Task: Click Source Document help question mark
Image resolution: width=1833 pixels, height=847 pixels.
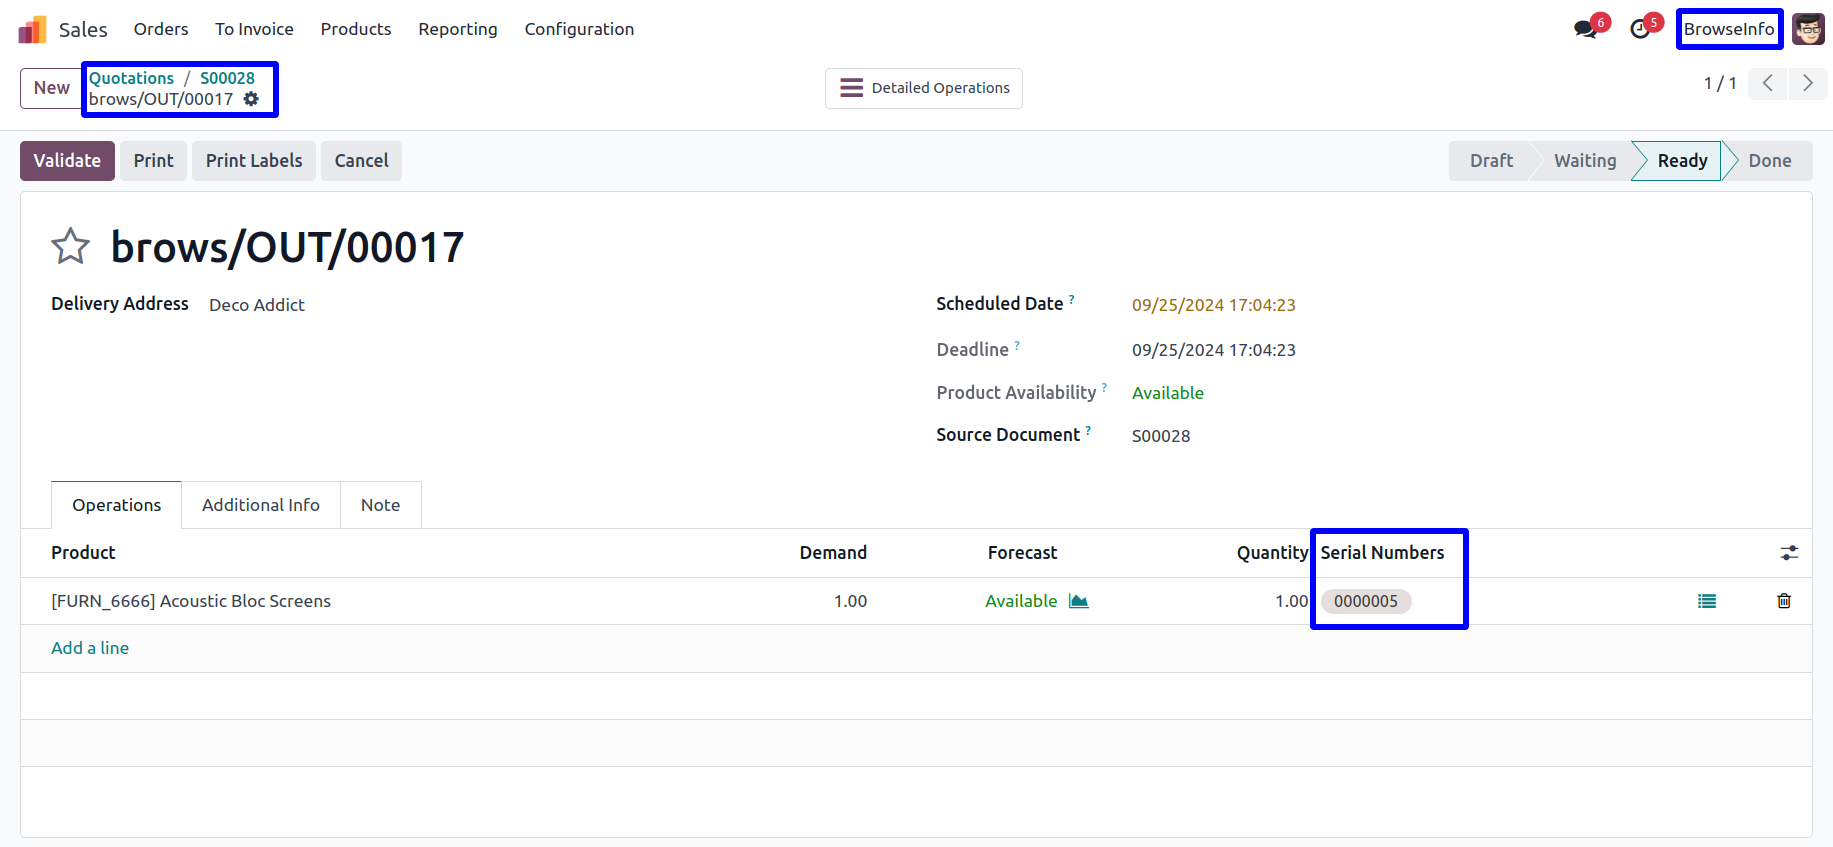Action: click(1088, 430)
